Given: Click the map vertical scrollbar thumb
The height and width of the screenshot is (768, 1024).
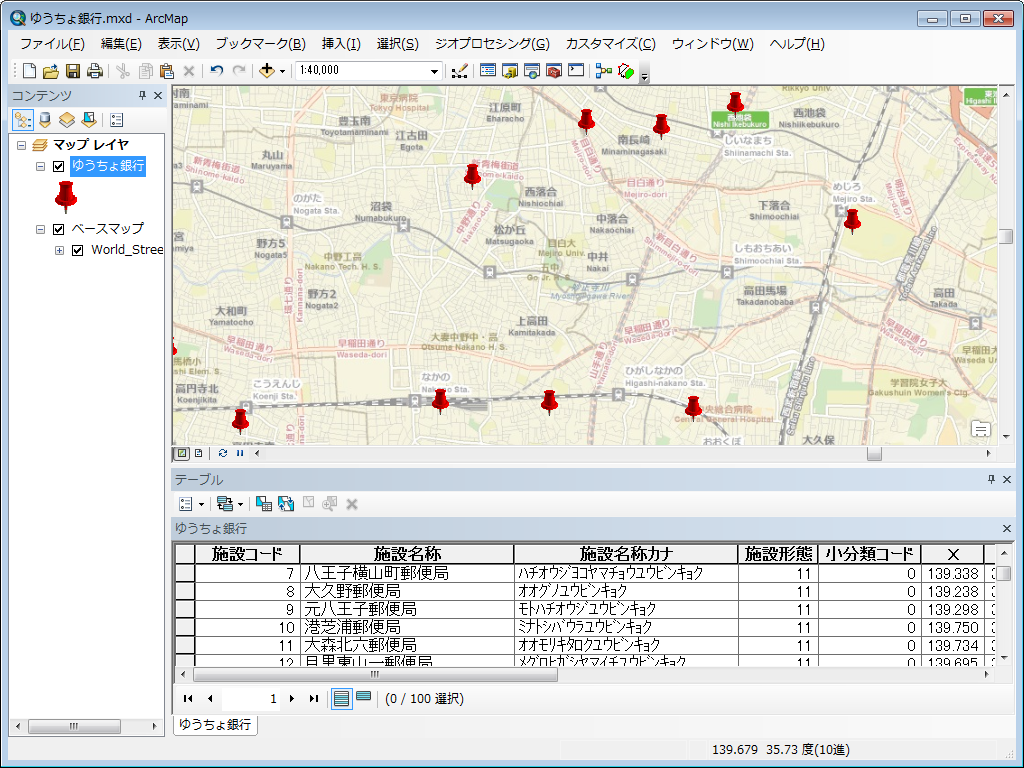Looking at the screenshot, I should pyautogui.click(x=1006, y=235).
